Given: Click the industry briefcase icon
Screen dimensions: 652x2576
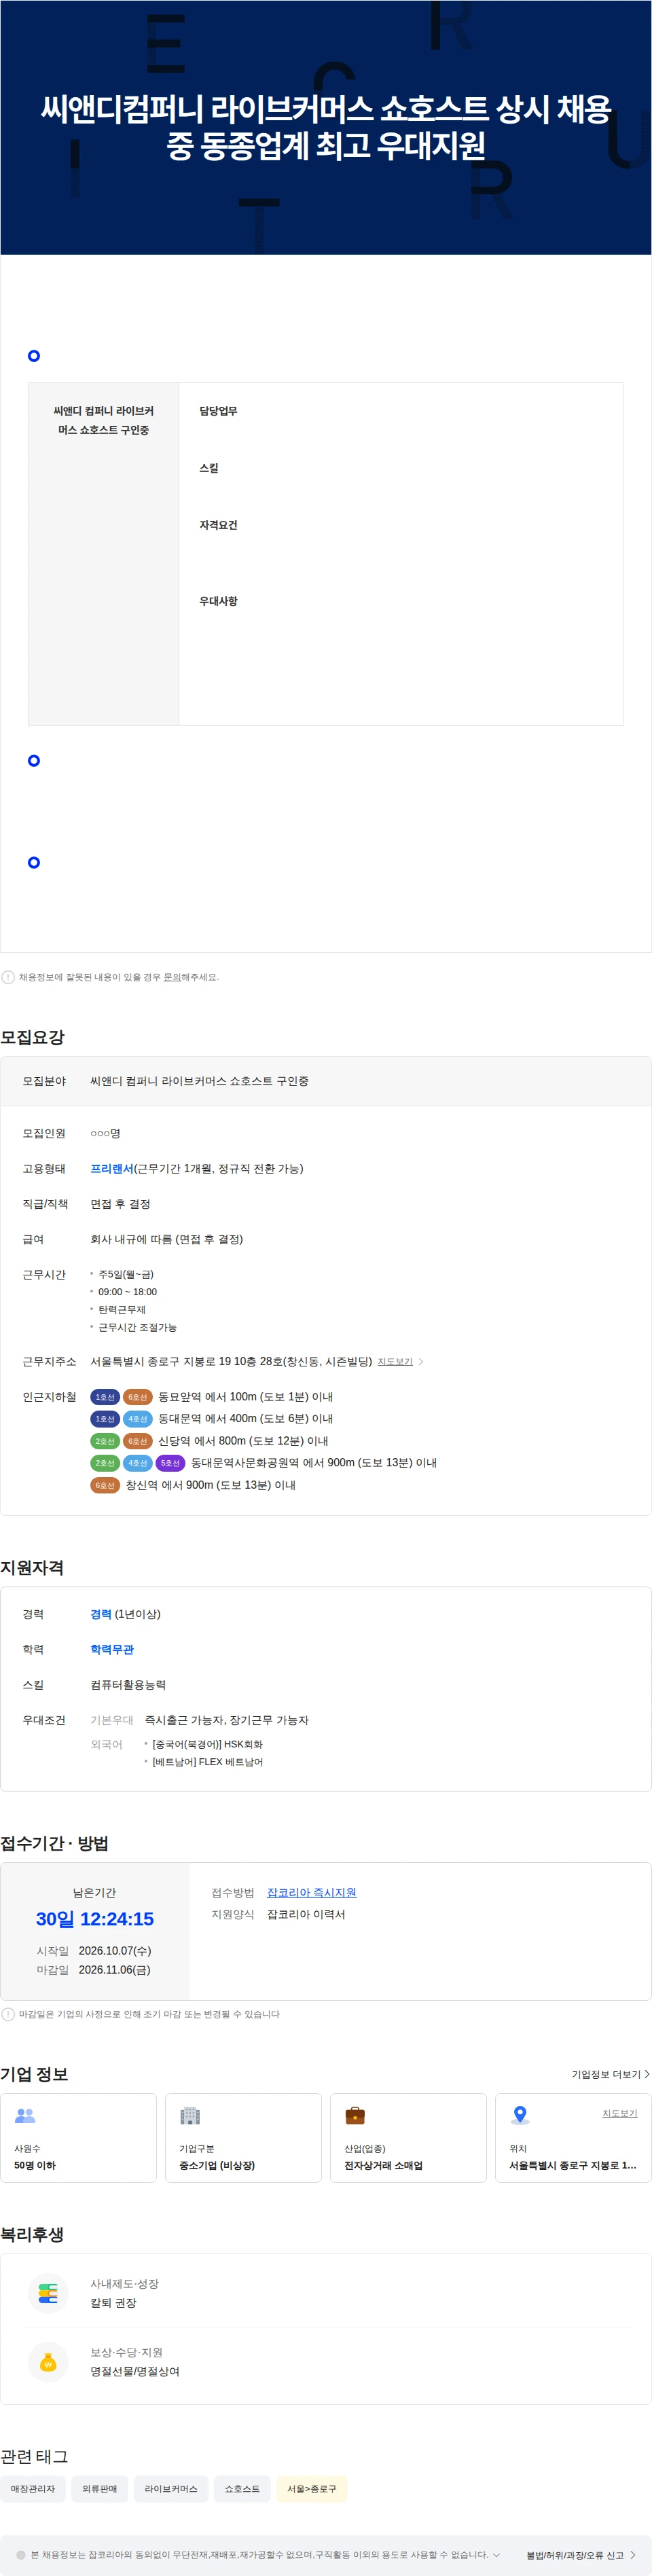Looking at the screenshot, I should point(355,2115).
